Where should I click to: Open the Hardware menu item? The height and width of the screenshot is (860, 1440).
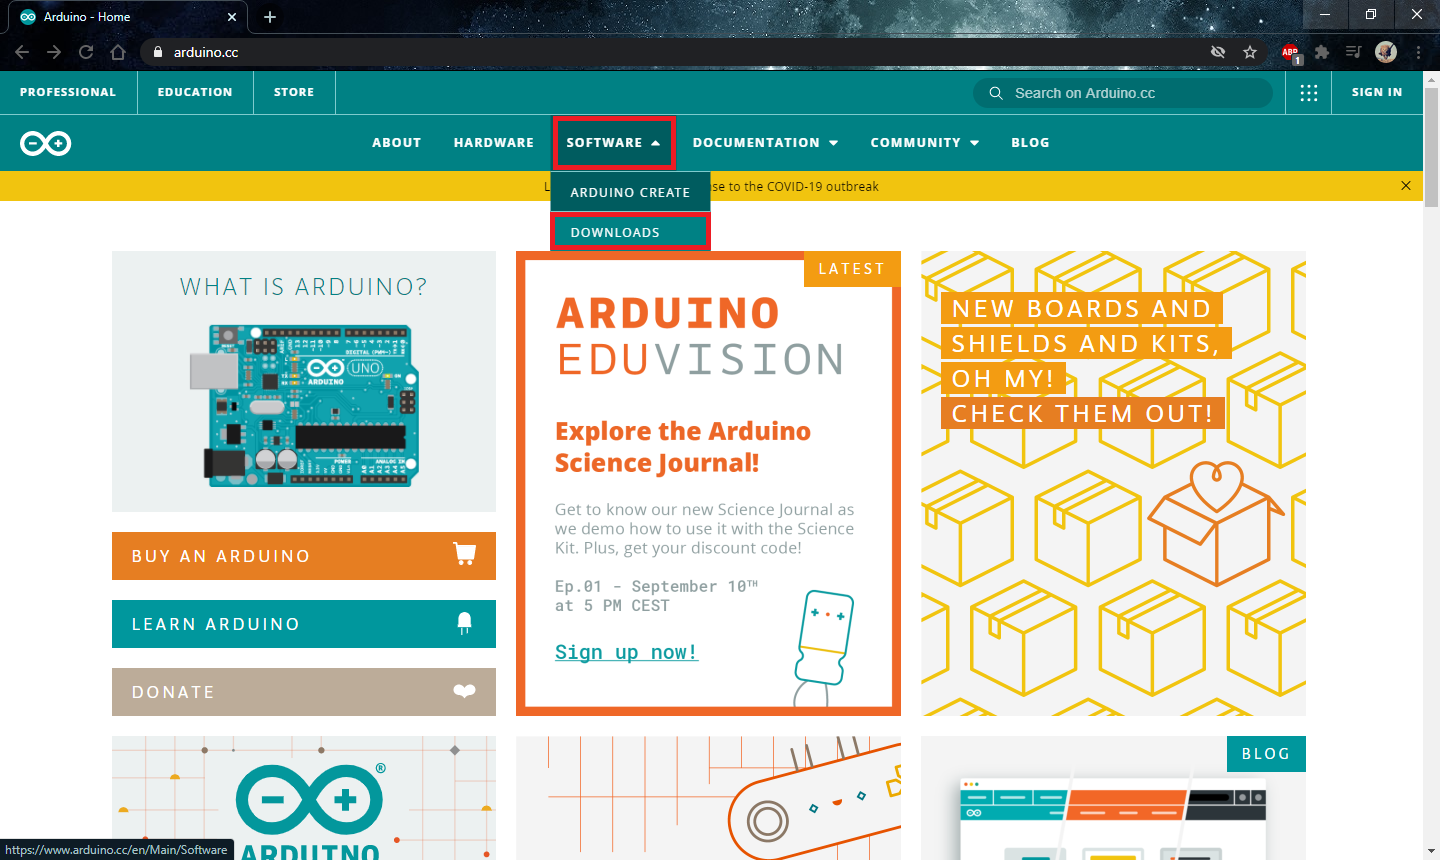pos(494,143)
